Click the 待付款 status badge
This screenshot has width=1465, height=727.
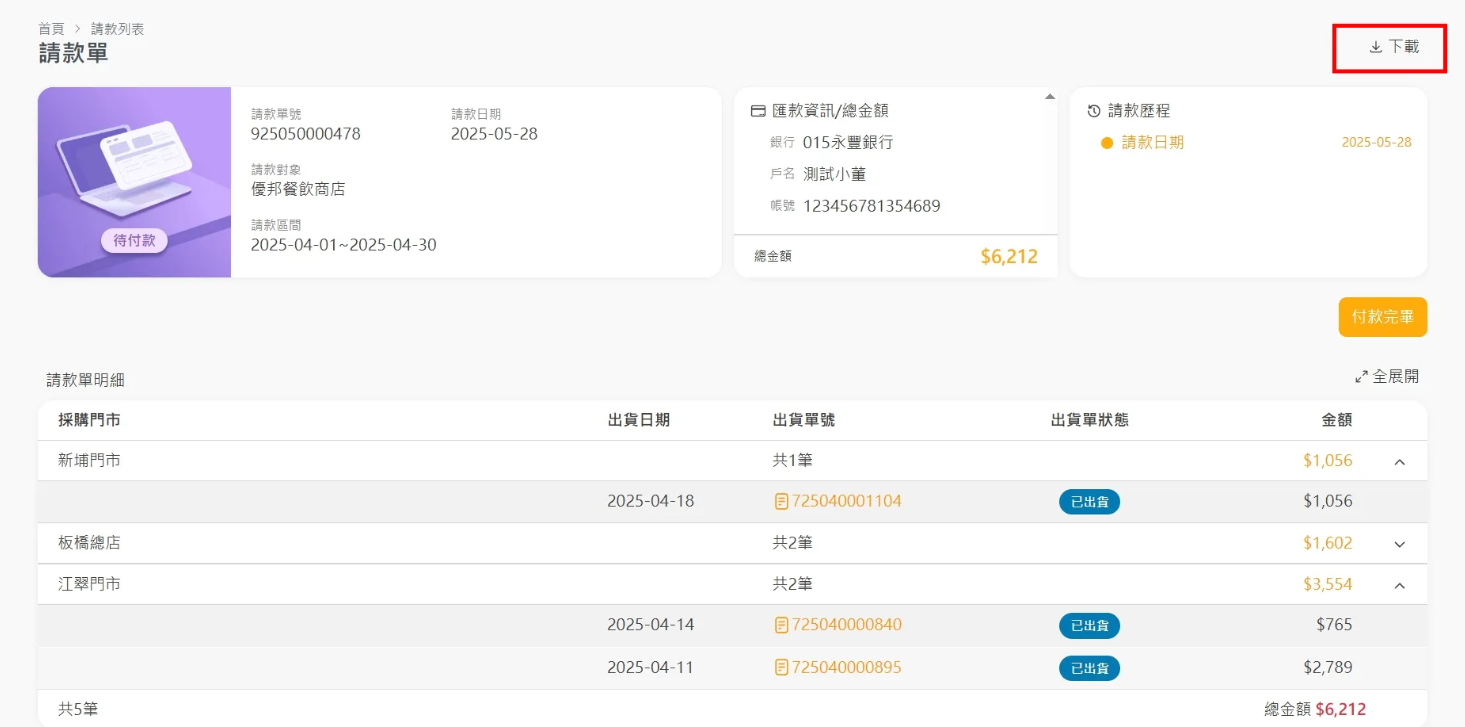pos(135,240)
